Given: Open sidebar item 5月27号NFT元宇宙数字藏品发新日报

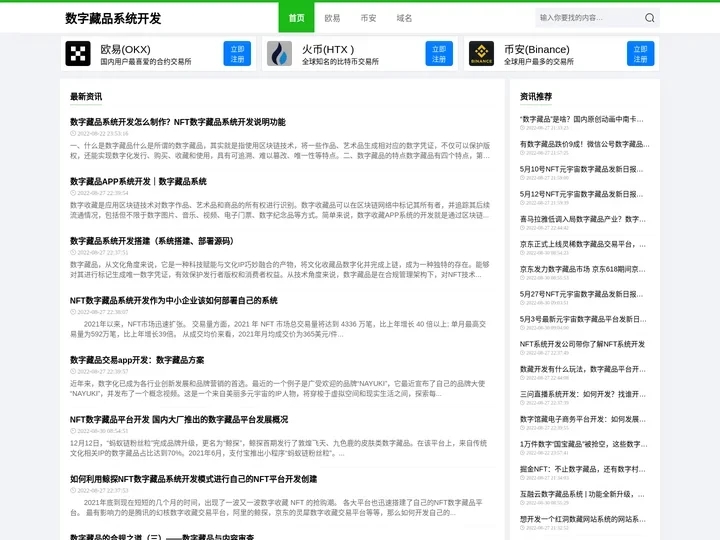Looking at the screenshot, I should pos(581,294).
